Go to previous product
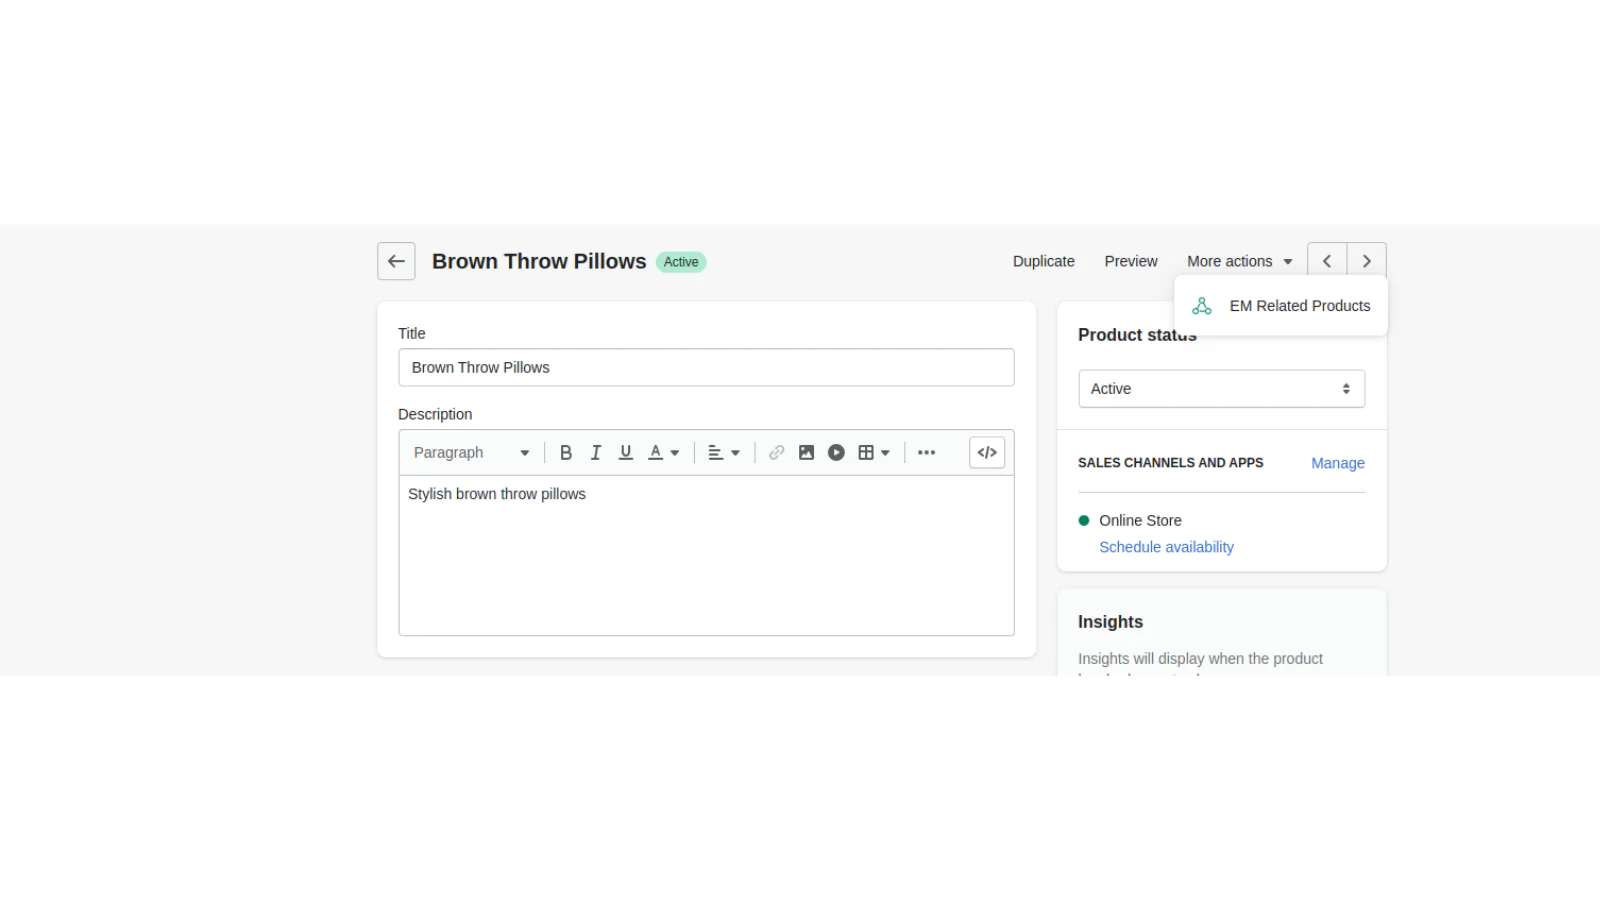The width and height of the screenshot is (1600, 900). (1327, 261)
